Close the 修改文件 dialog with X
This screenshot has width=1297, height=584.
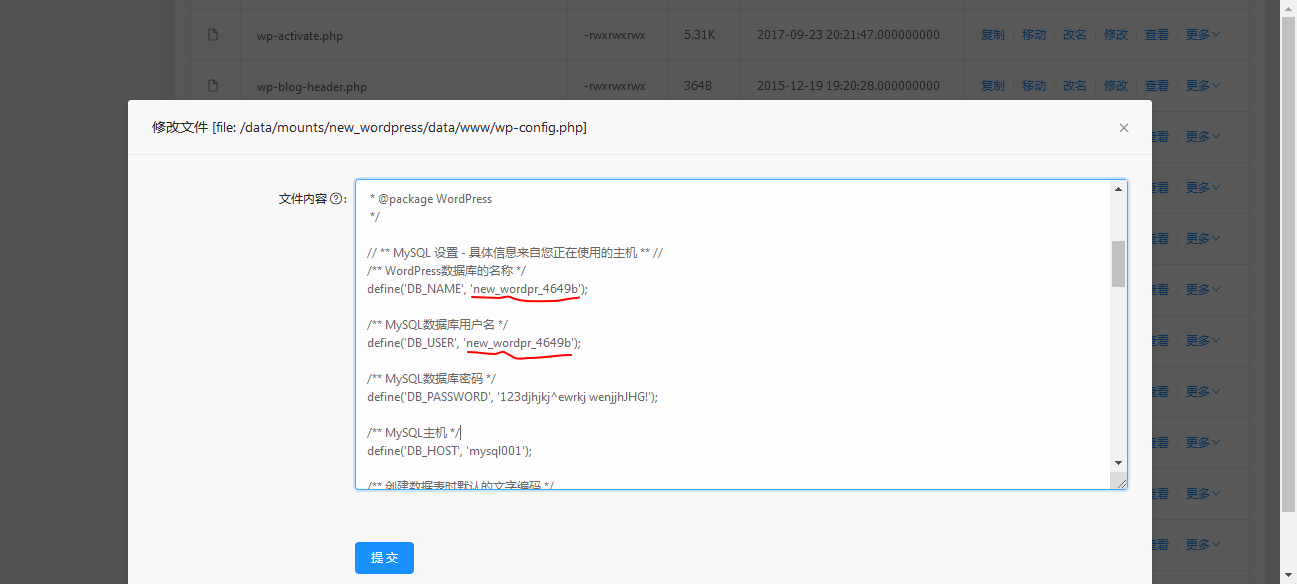click(x=1124, y=128)
